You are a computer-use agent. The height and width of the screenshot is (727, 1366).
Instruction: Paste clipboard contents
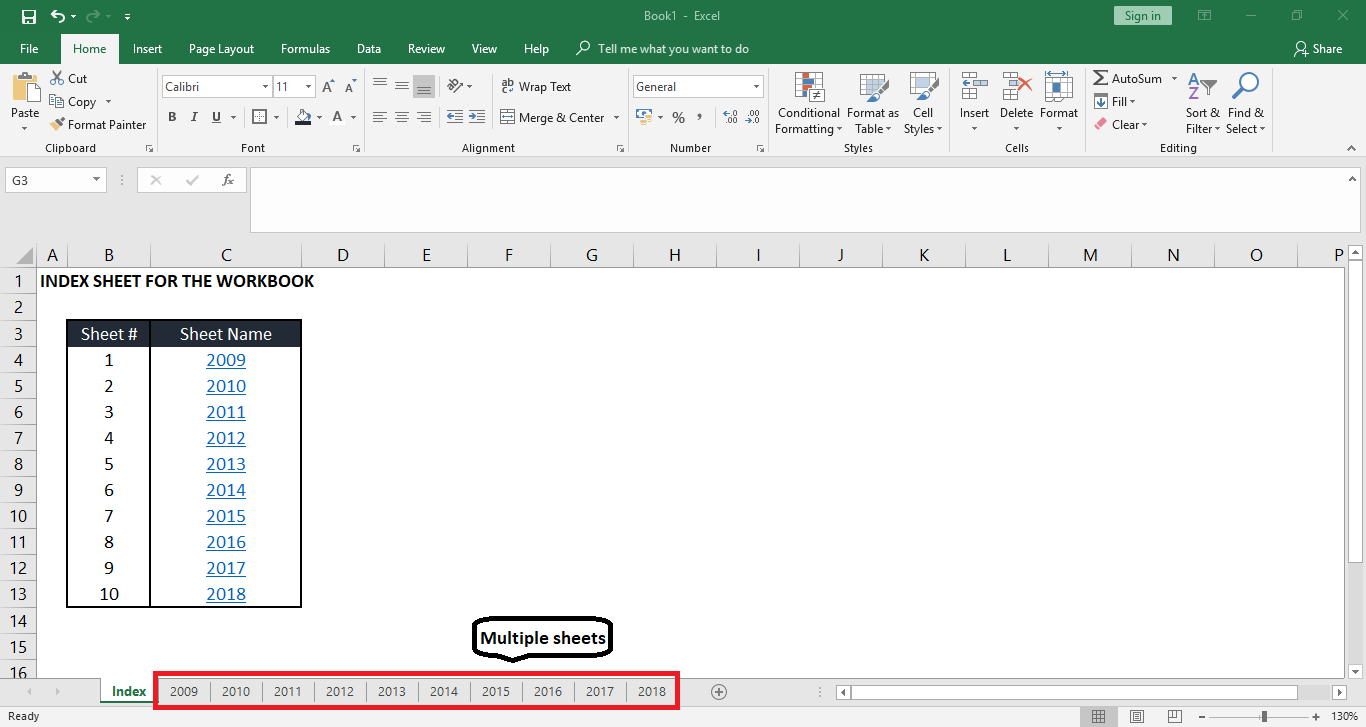(x=25, y=101)
